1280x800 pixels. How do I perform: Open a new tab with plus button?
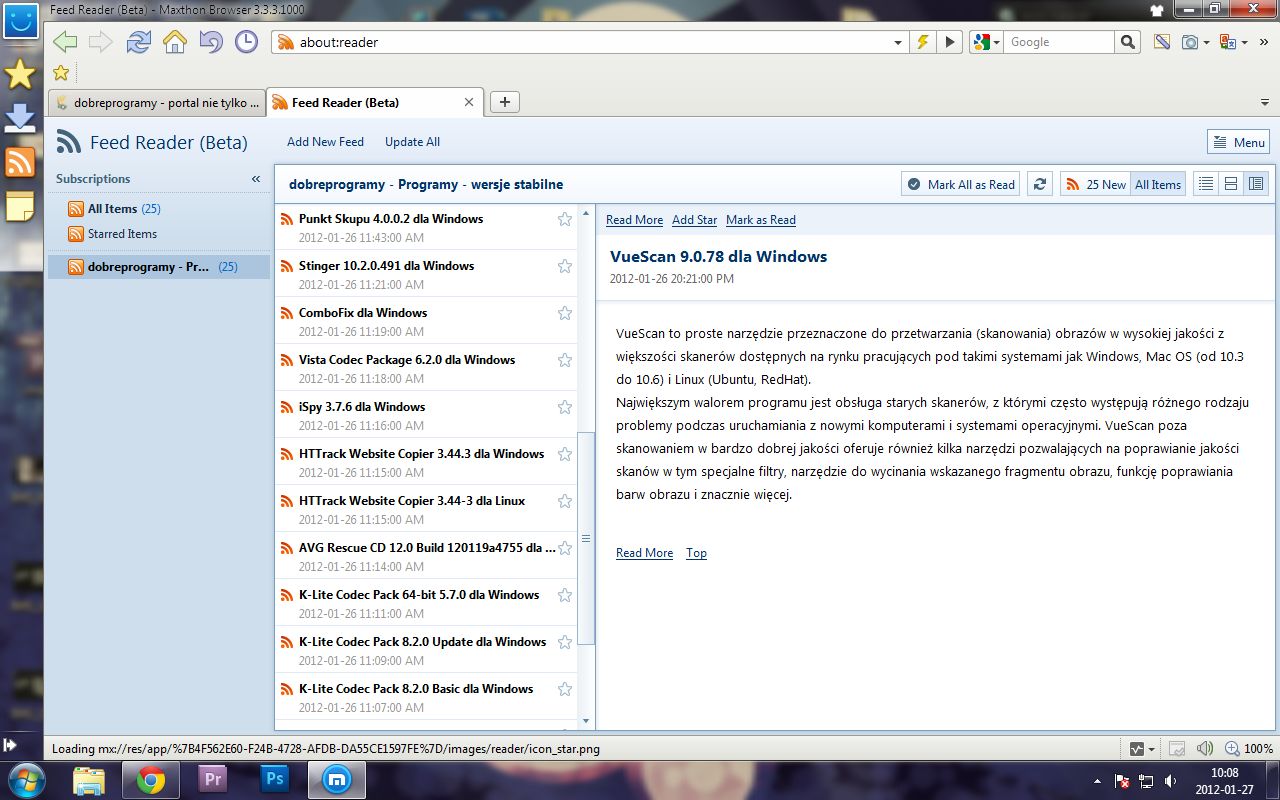click(x=505, y=102)
